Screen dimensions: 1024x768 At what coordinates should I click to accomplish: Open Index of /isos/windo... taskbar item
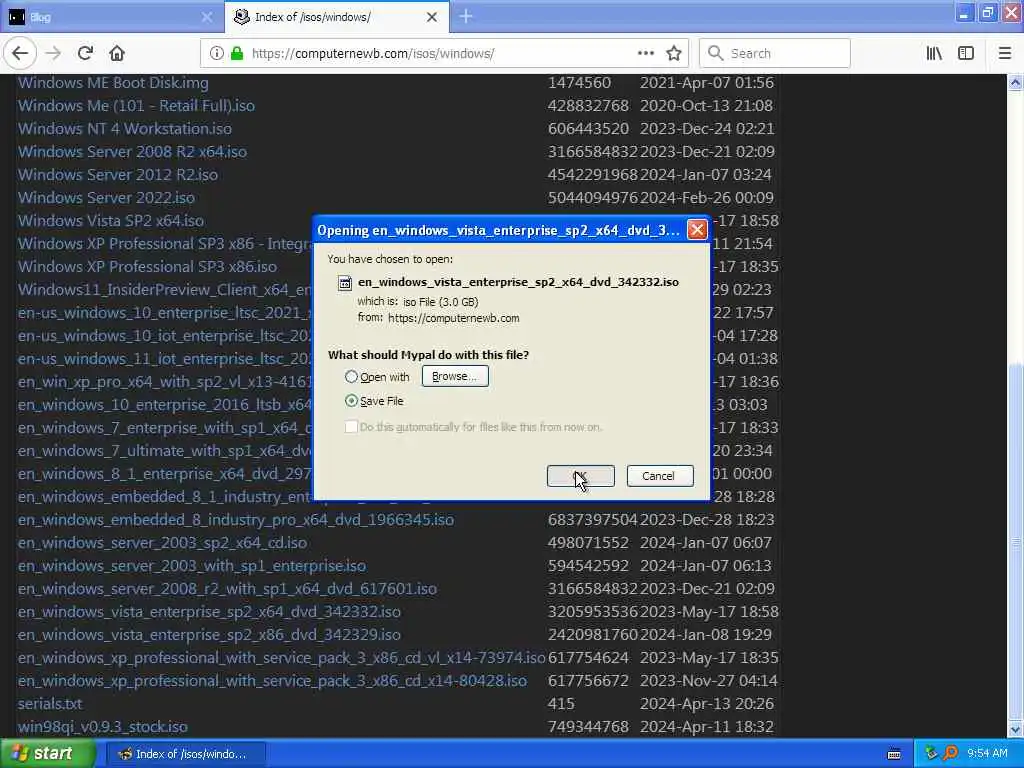(185, 754)
